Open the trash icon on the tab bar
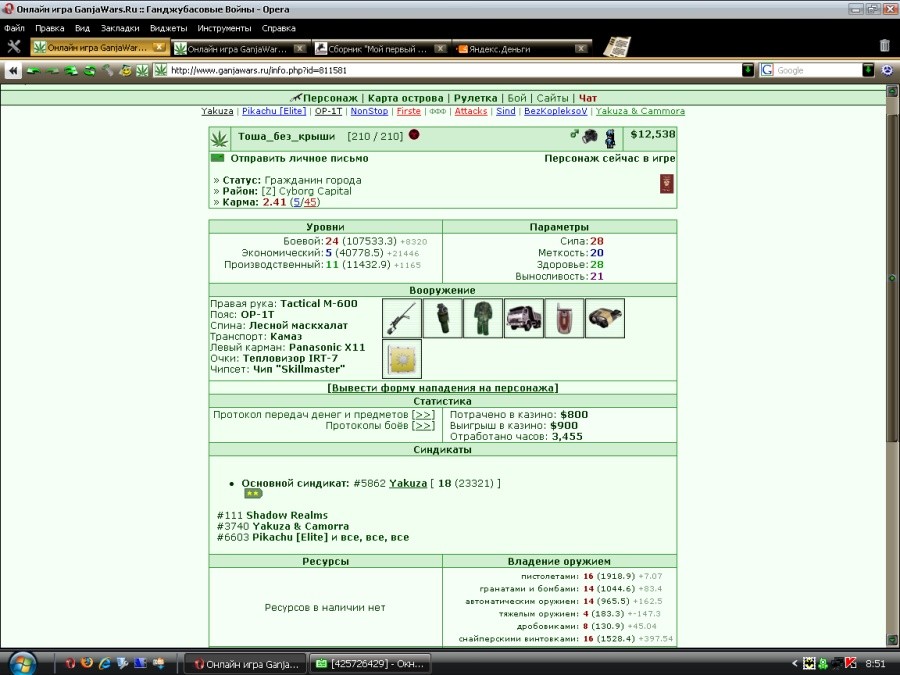This screenshot has height=675, width=900. 885,45
